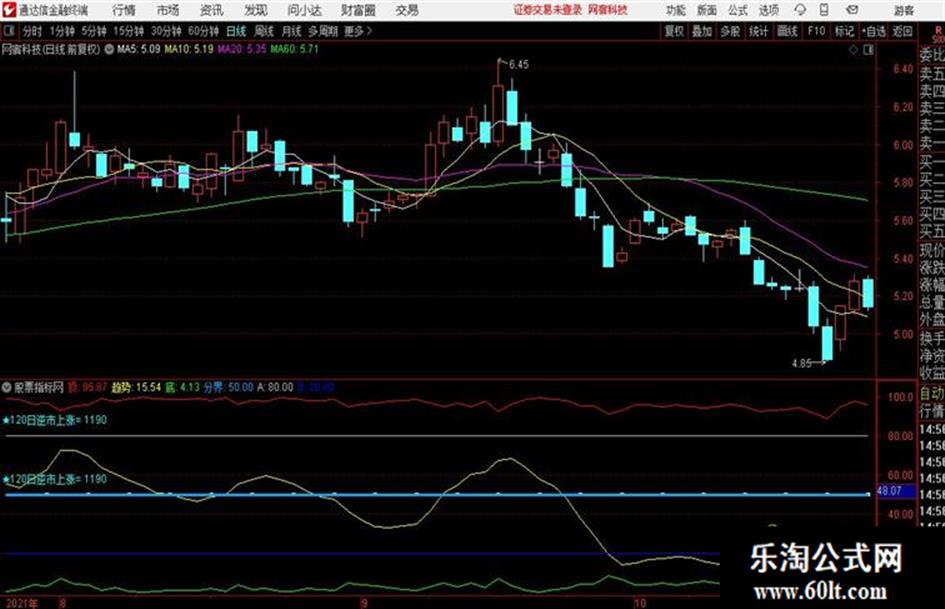945x609 pixels.
Task: Select the 周线 weekly period tab
Action: click(x=264, y=31)
